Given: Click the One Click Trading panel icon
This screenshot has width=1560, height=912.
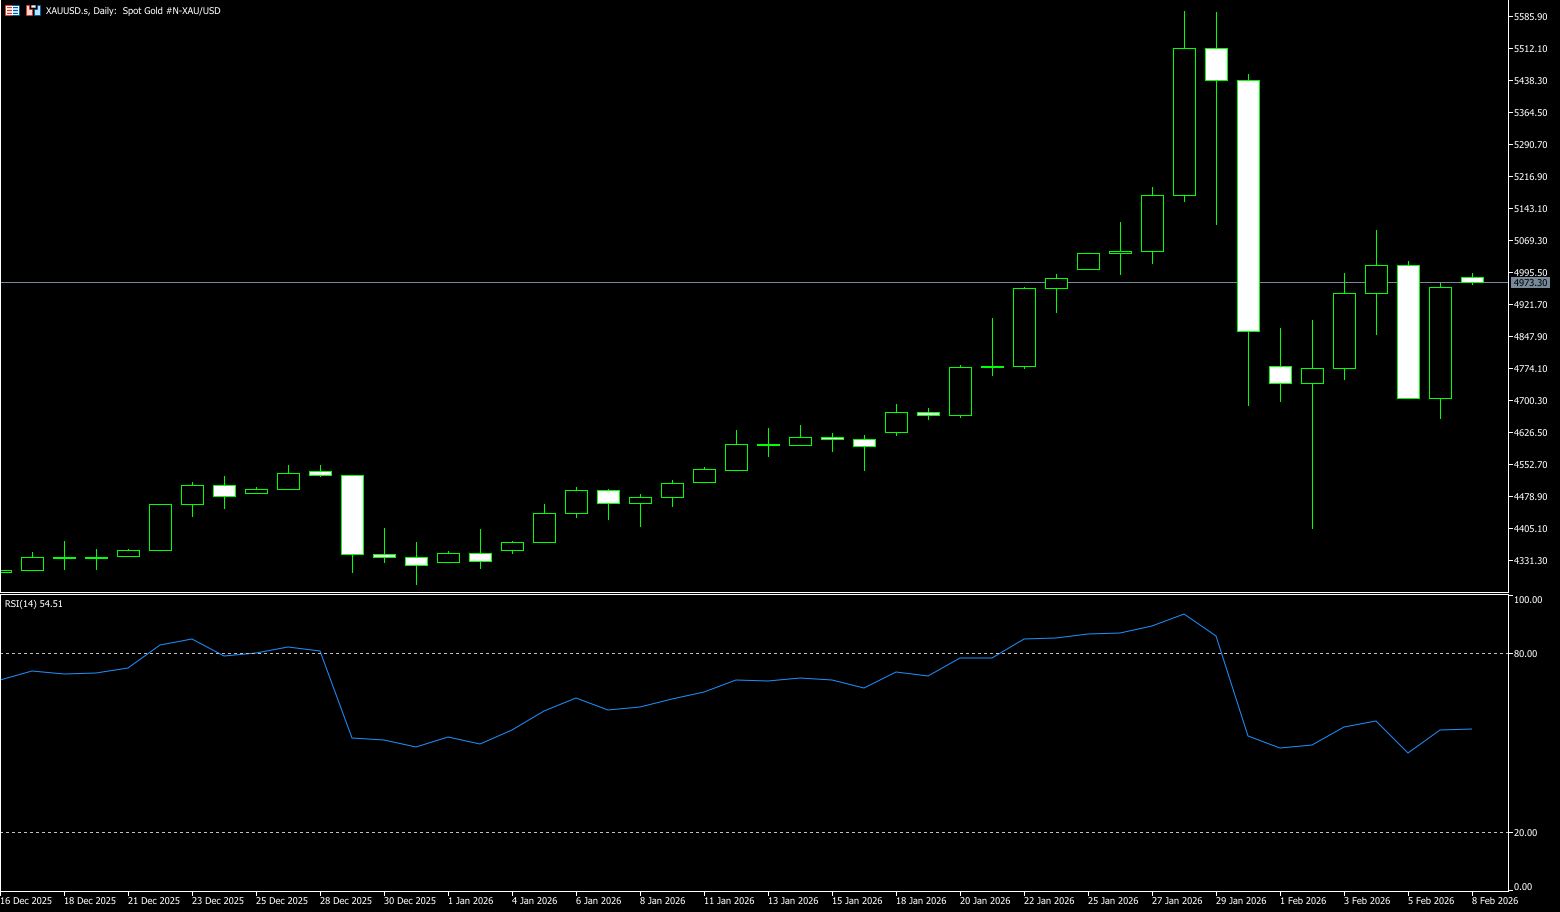Looking at the screenshot, I should pyautogui.click(x=13, y=10).
